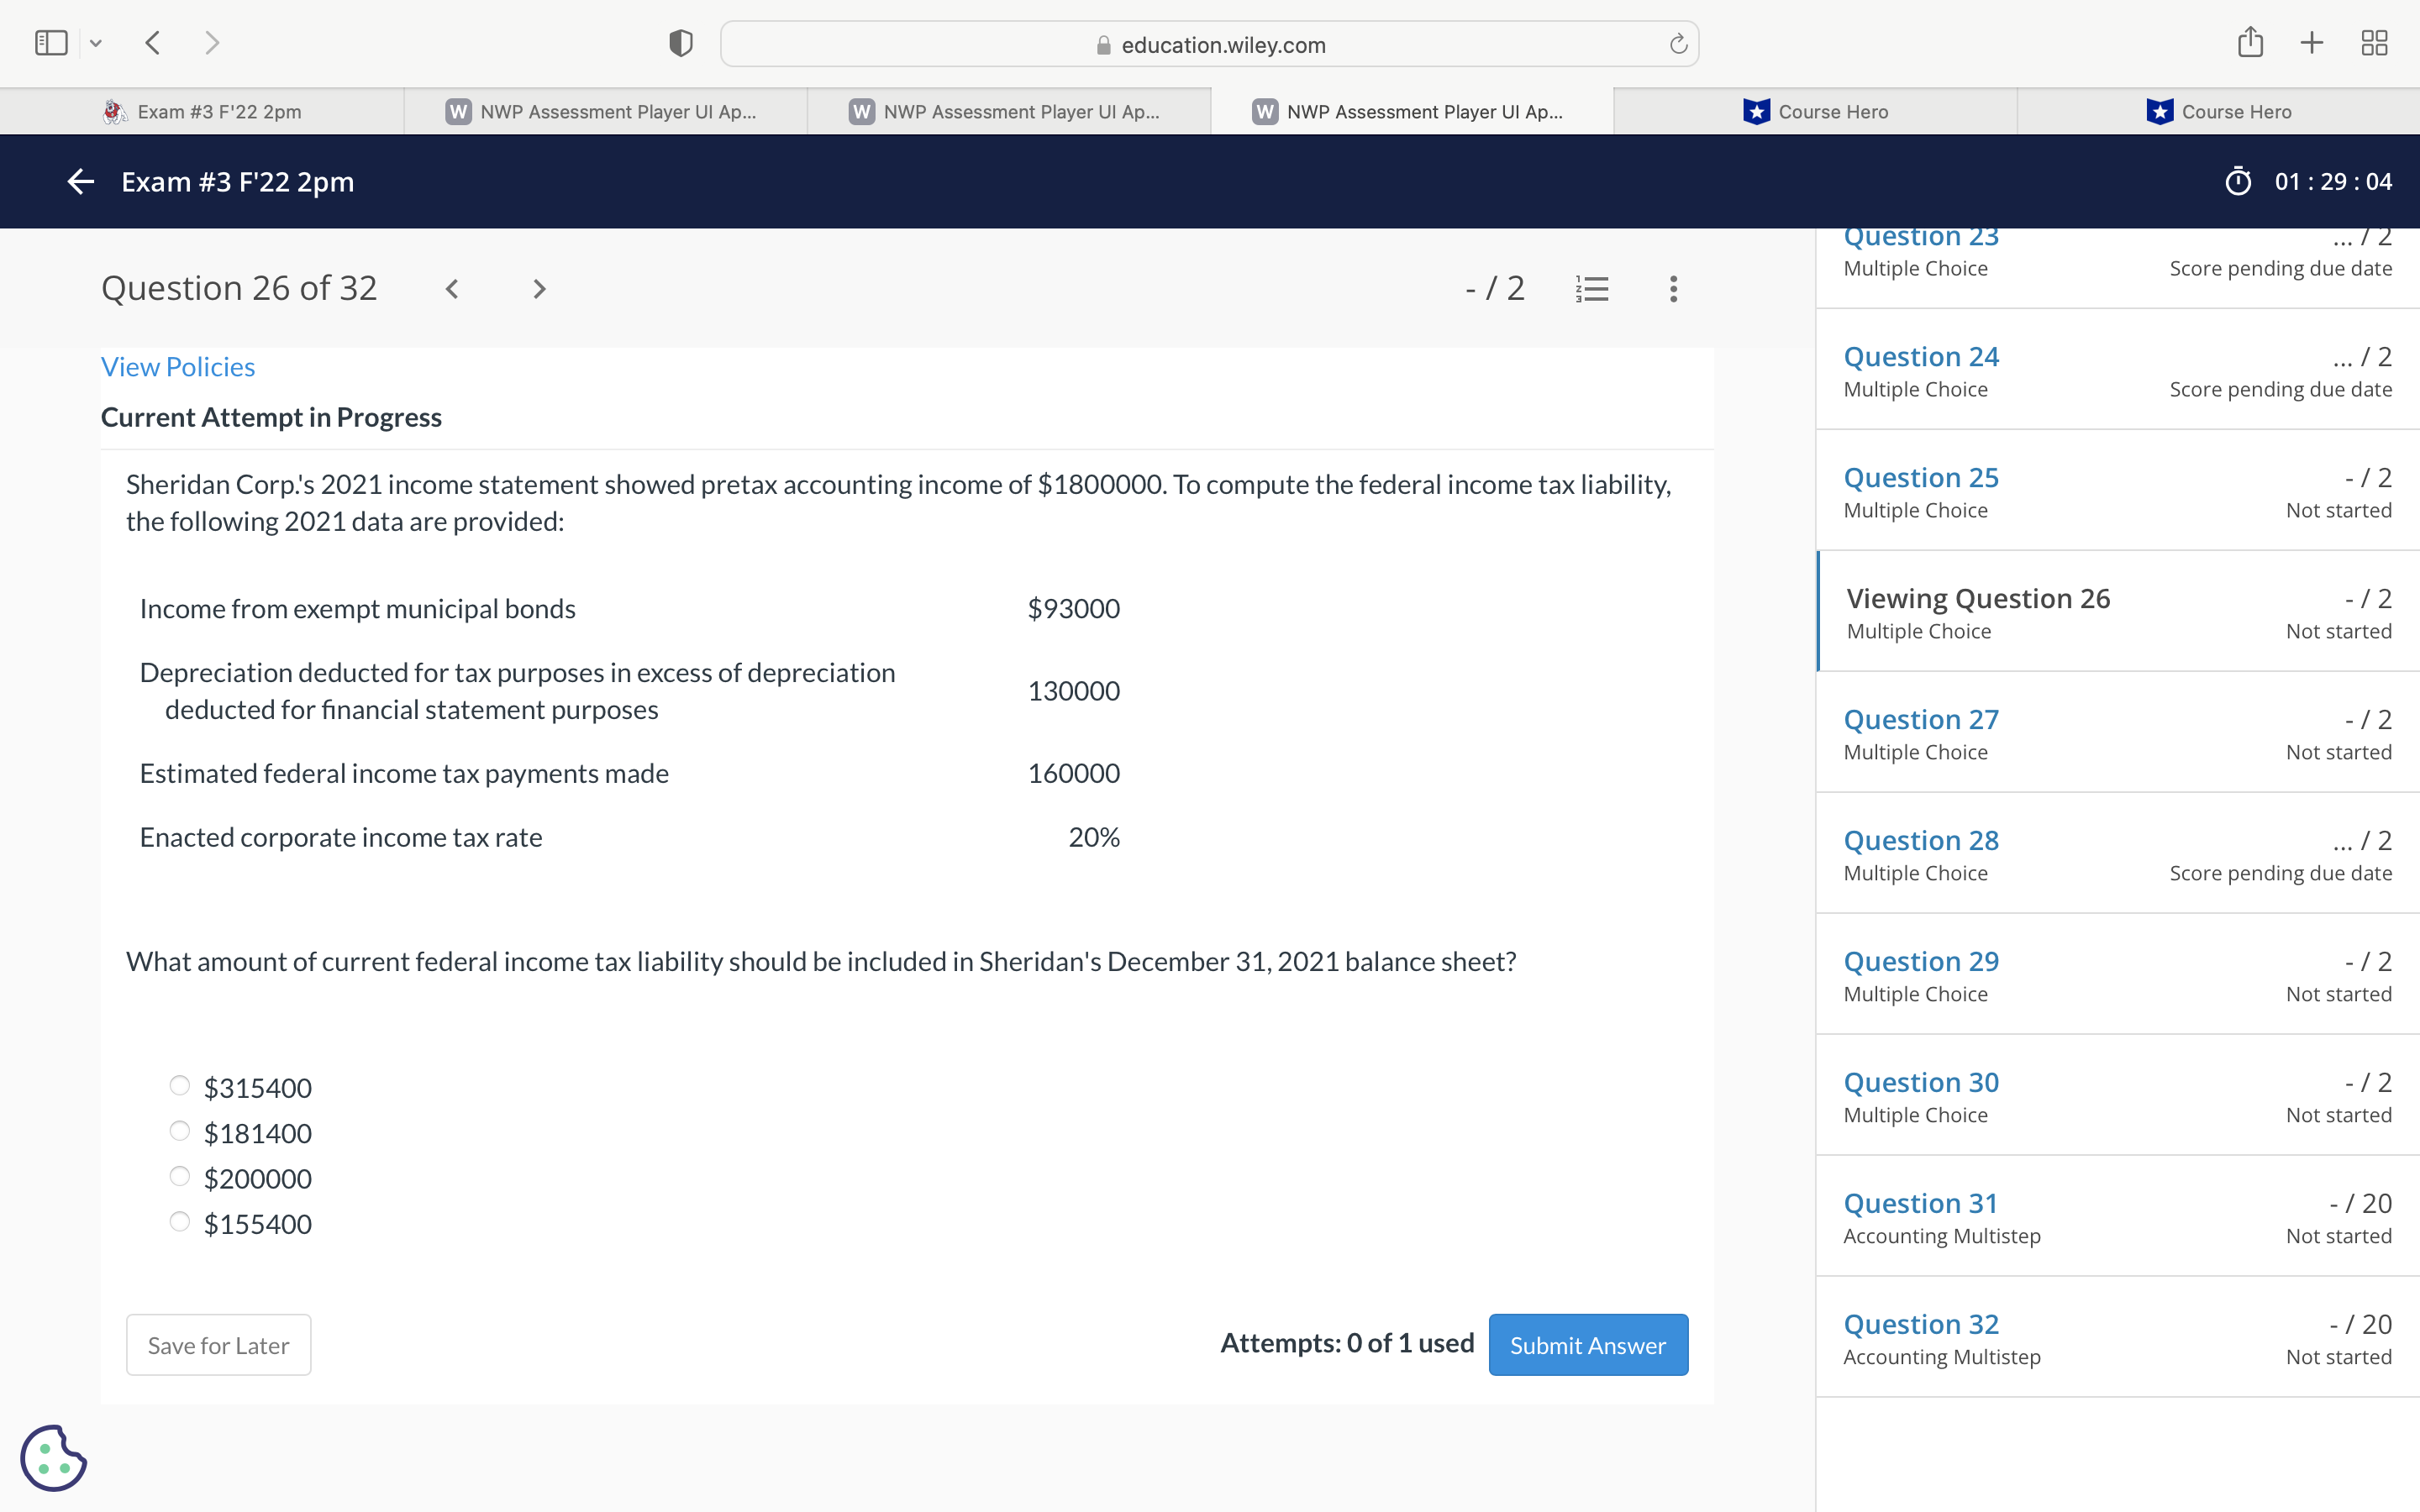
Task: Open the three-dot more options menu
Action: (1673, 289)
